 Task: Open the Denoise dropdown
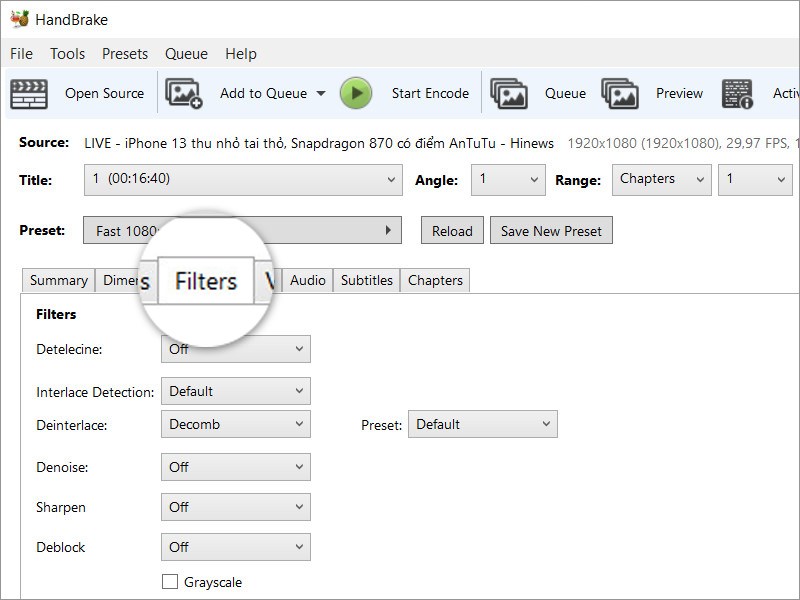(x=236, y=467)
